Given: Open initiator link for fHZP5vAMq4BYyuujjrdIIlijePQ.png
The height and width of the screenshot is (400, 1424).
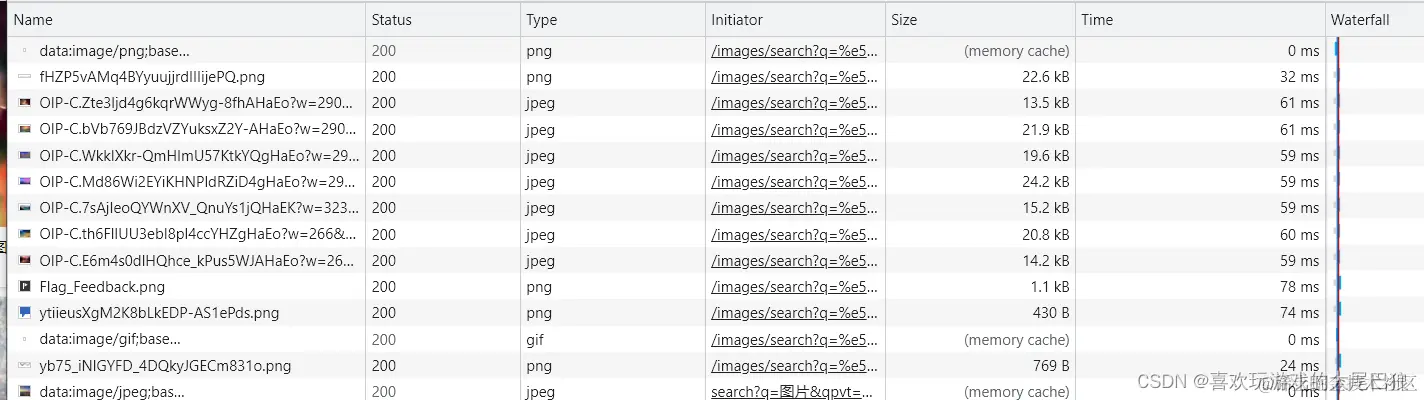Looking at the screenshot, I should coord(795,77).
